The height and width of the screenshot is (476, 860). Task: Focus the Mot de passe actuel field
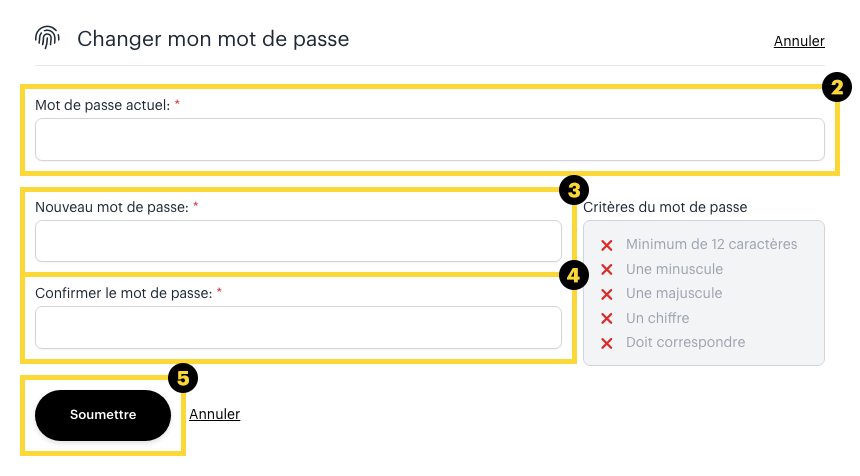coord(430,140)
